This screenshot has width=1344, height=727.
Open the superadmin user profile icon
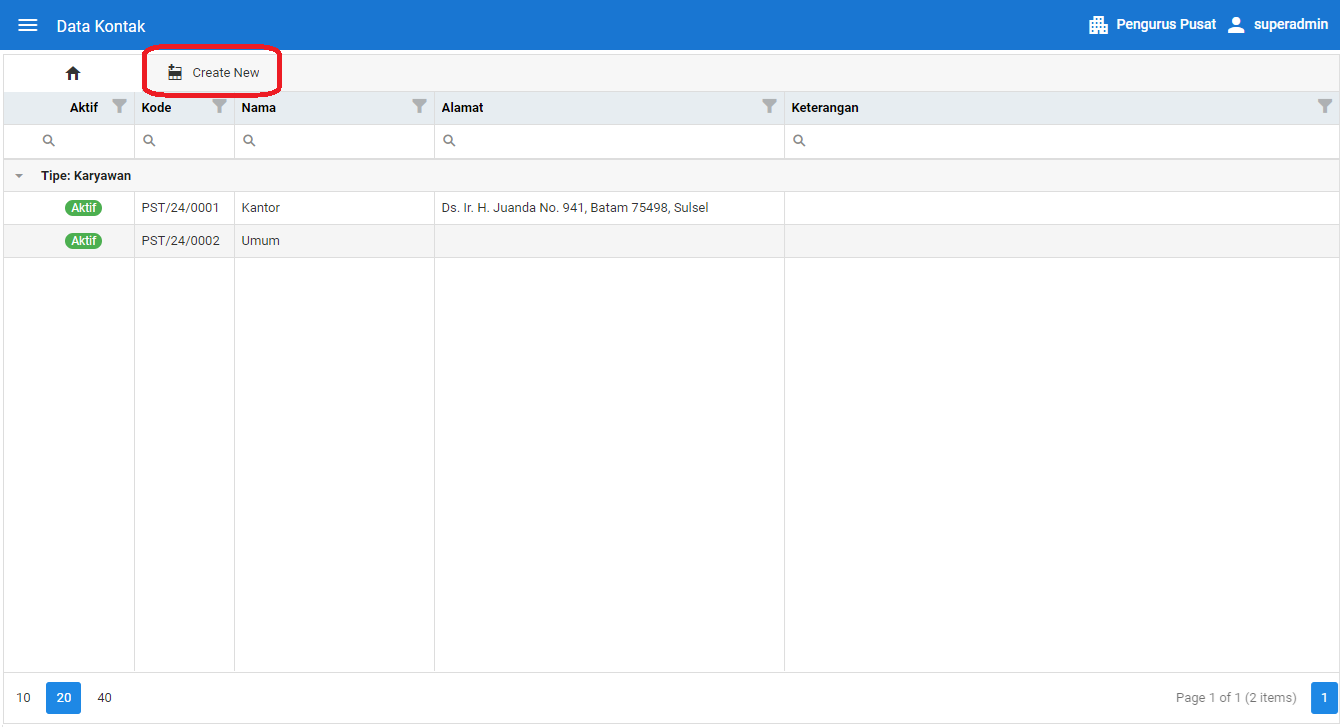[1236, 25]
